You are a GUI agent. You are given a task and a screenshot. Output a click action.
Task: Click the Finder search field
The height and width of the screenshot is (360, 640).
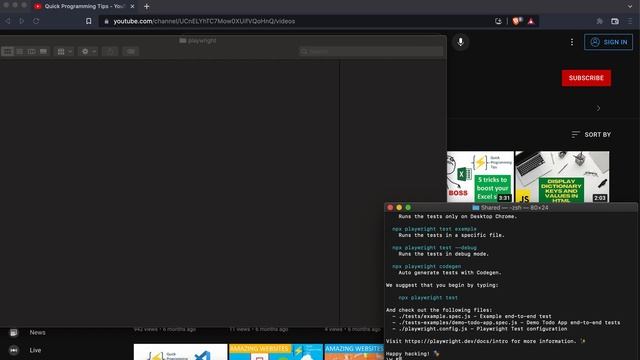pyautogui.click(x=371, y=51)
